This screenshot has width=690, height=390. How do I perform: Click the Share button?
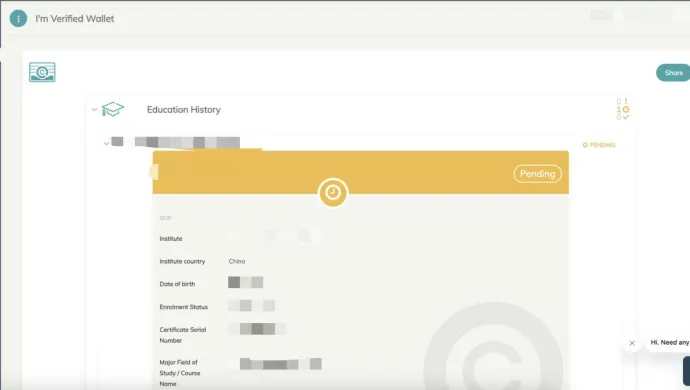click(x=673, y=73)
